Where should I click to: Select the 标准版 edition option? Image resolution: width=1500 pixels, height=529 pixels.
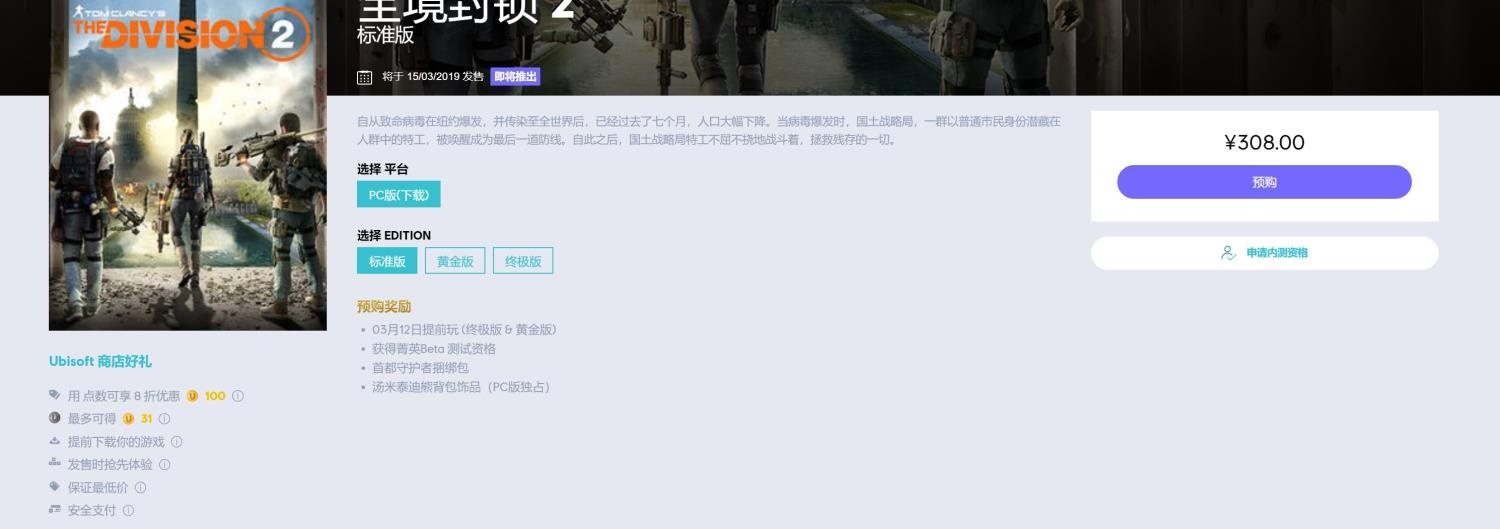pos(387,261)
